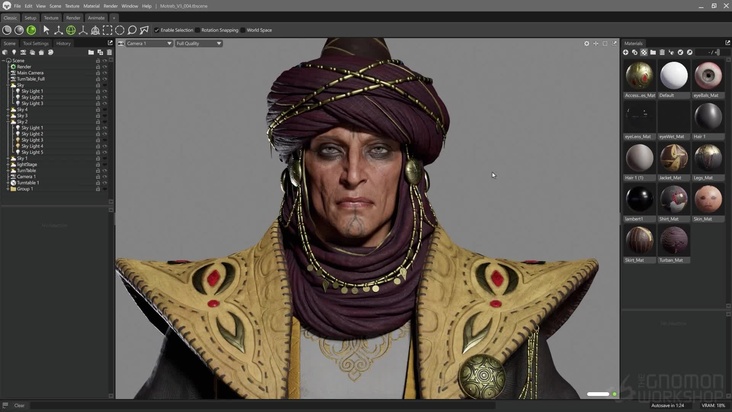Show the hidden Sky 3 object
This screenshot has width=732, height=412.
click(105, 116)
